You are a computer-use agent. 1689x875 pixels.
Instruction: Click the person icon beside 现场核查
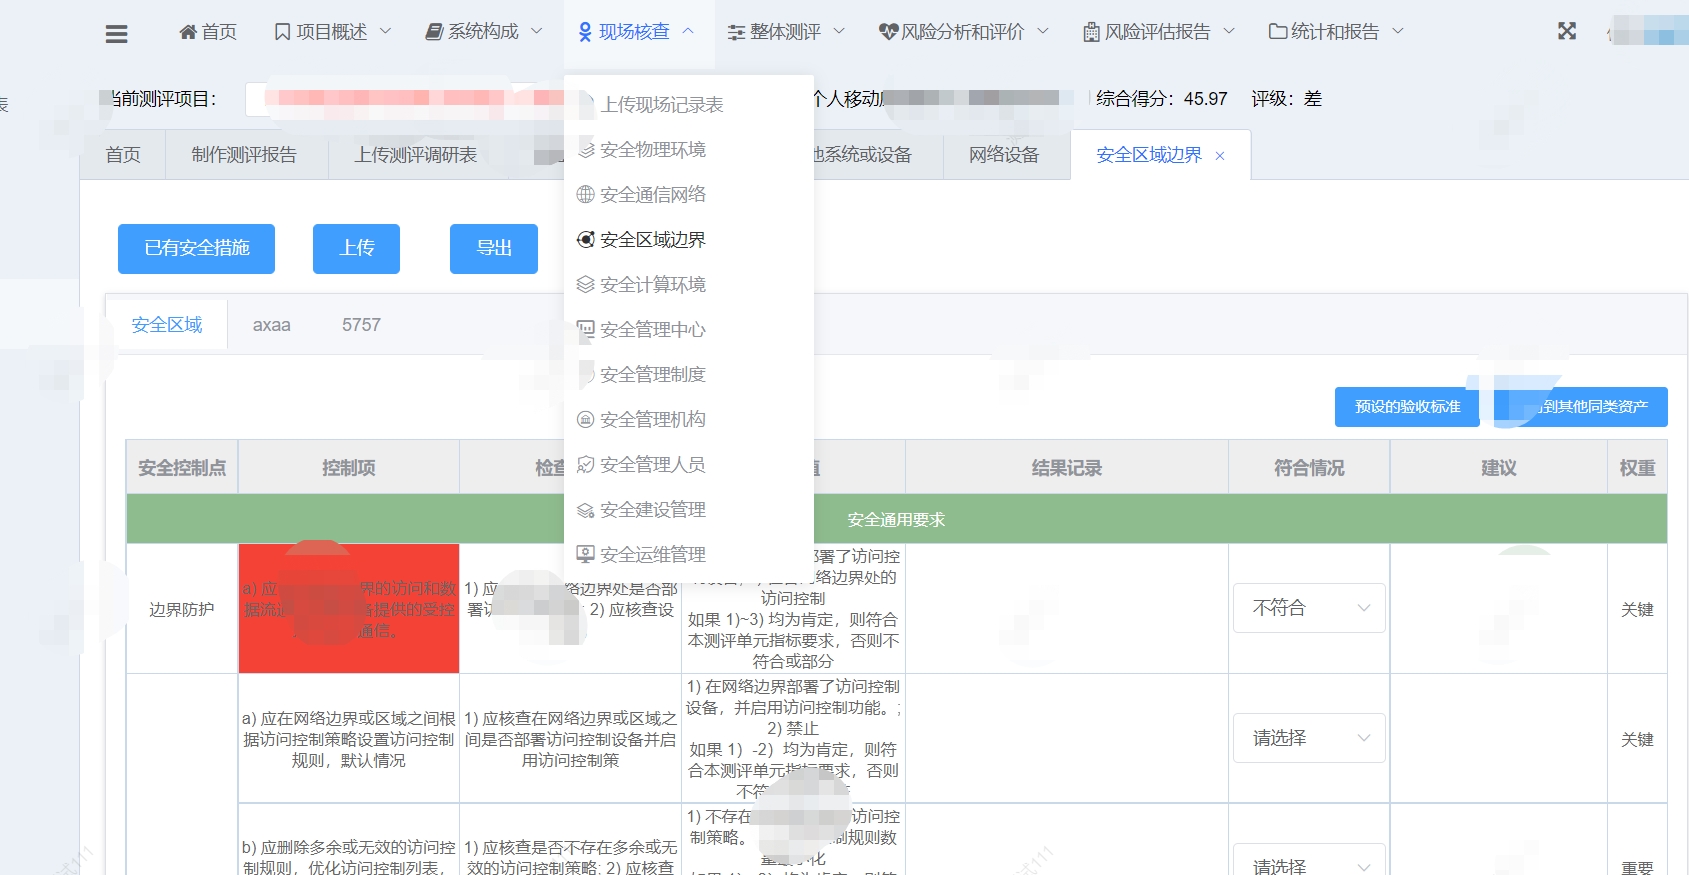click(585, 32)
